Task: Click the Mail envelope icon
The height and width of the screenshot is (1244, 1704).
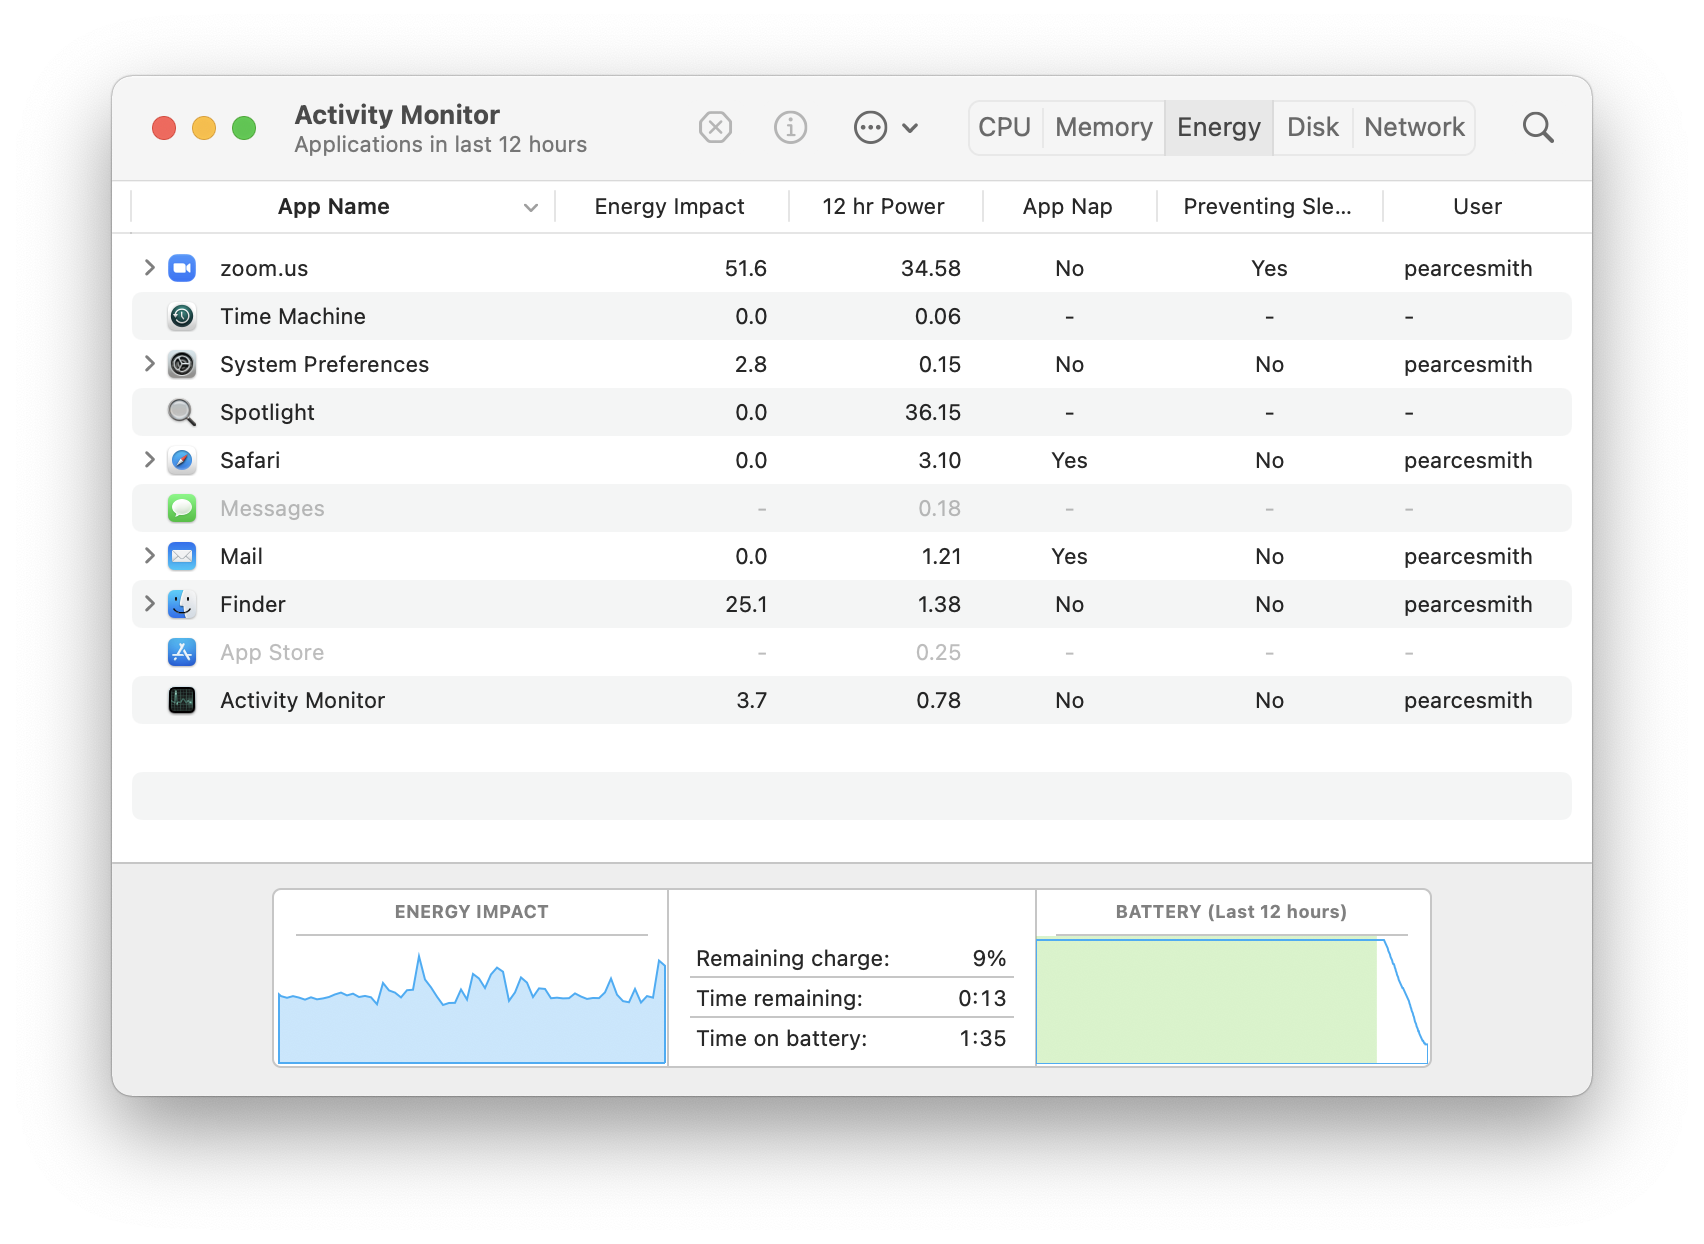Action: click(x=182, y=556)
